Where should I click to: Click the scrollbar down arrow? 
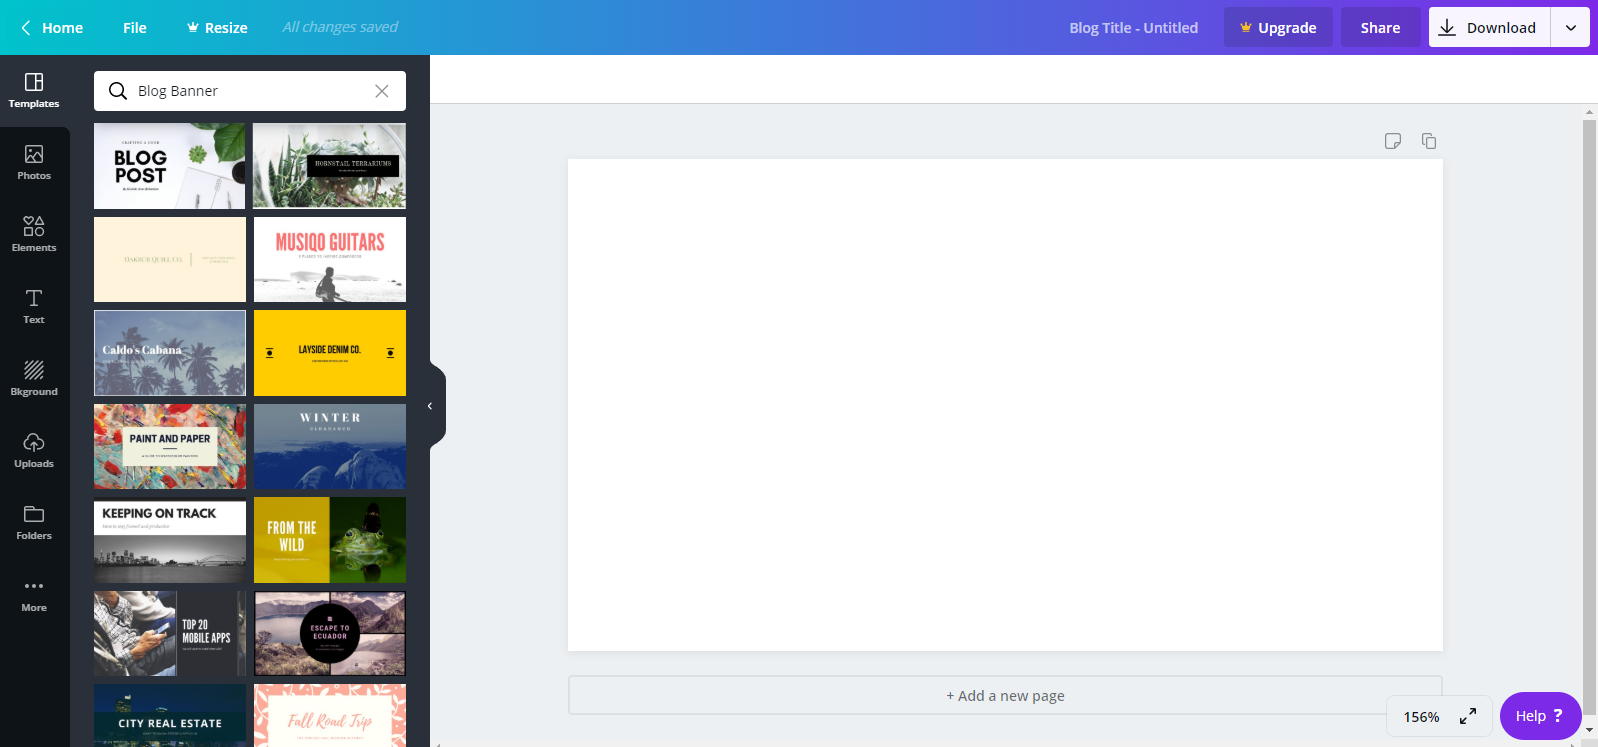click(1590, 729)
